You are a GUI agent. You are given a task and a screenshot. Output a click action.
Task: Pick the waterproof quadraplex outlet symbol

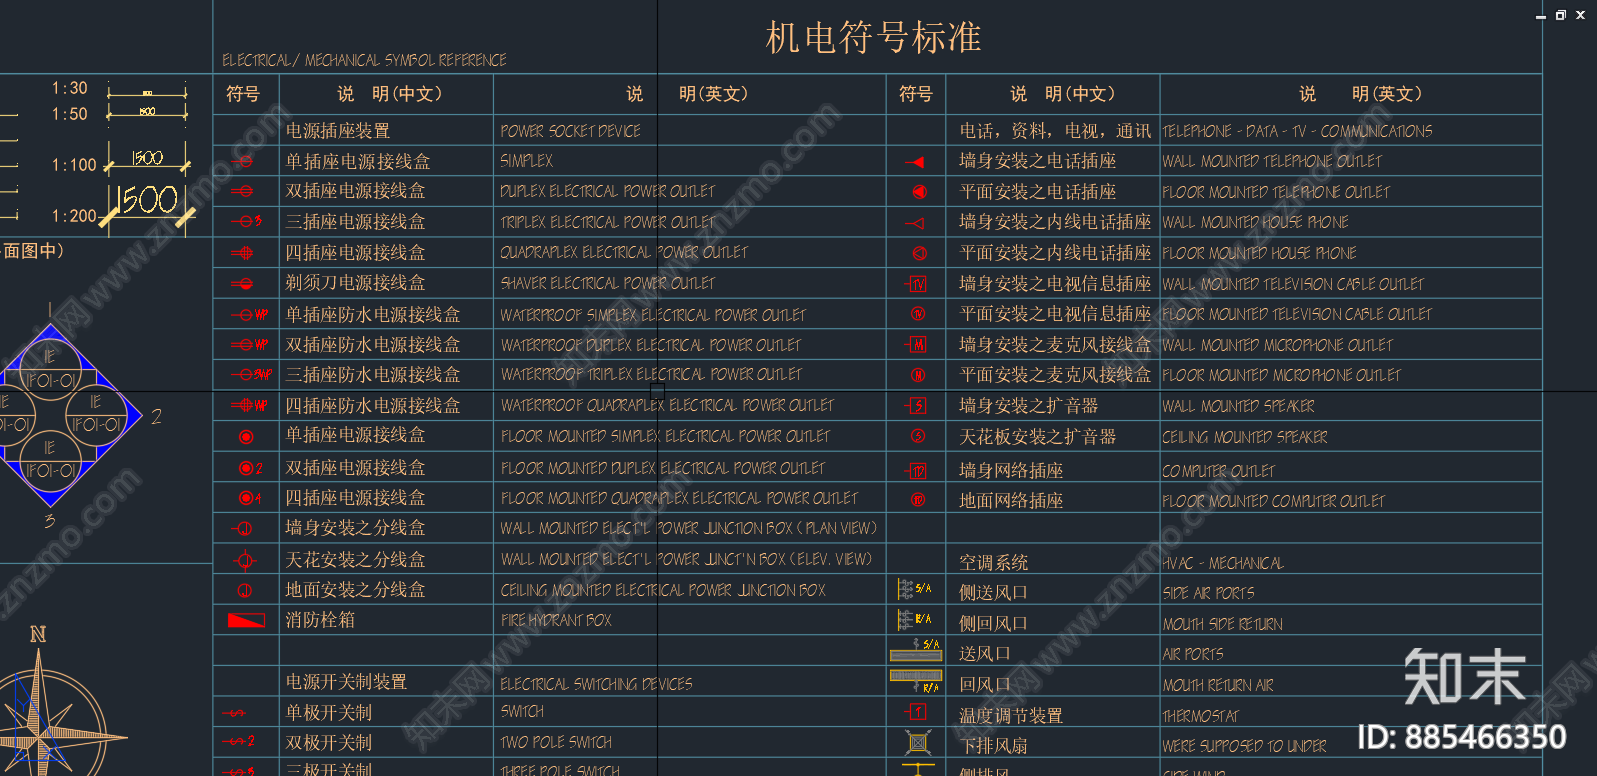tap(249, 405)
